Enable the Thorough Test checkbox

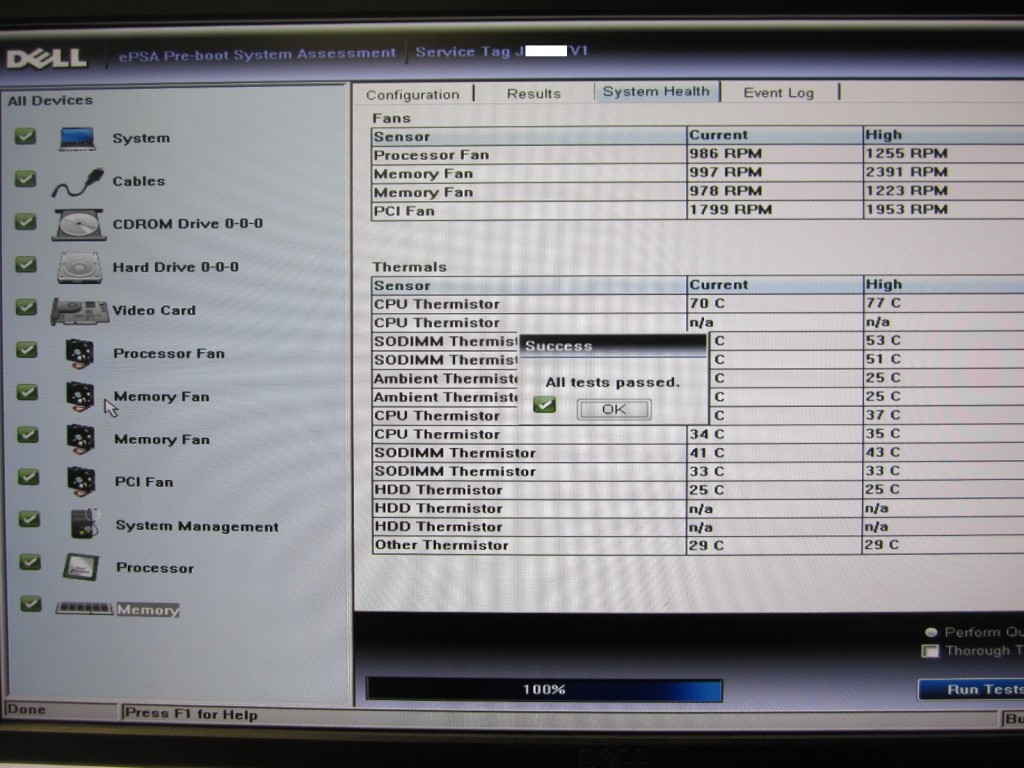(x=929, y=651)
